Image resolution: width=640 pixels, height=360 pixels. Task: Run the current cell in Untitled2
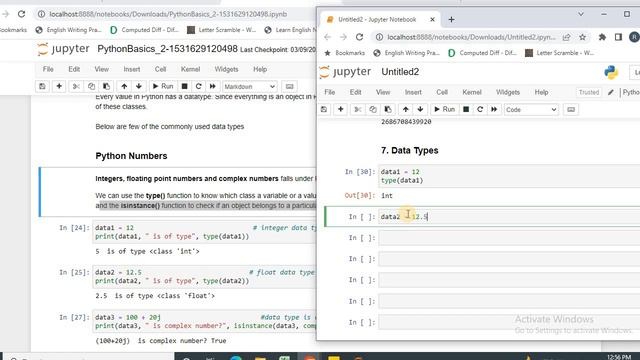pyautogui.click(x=444, y=109)
